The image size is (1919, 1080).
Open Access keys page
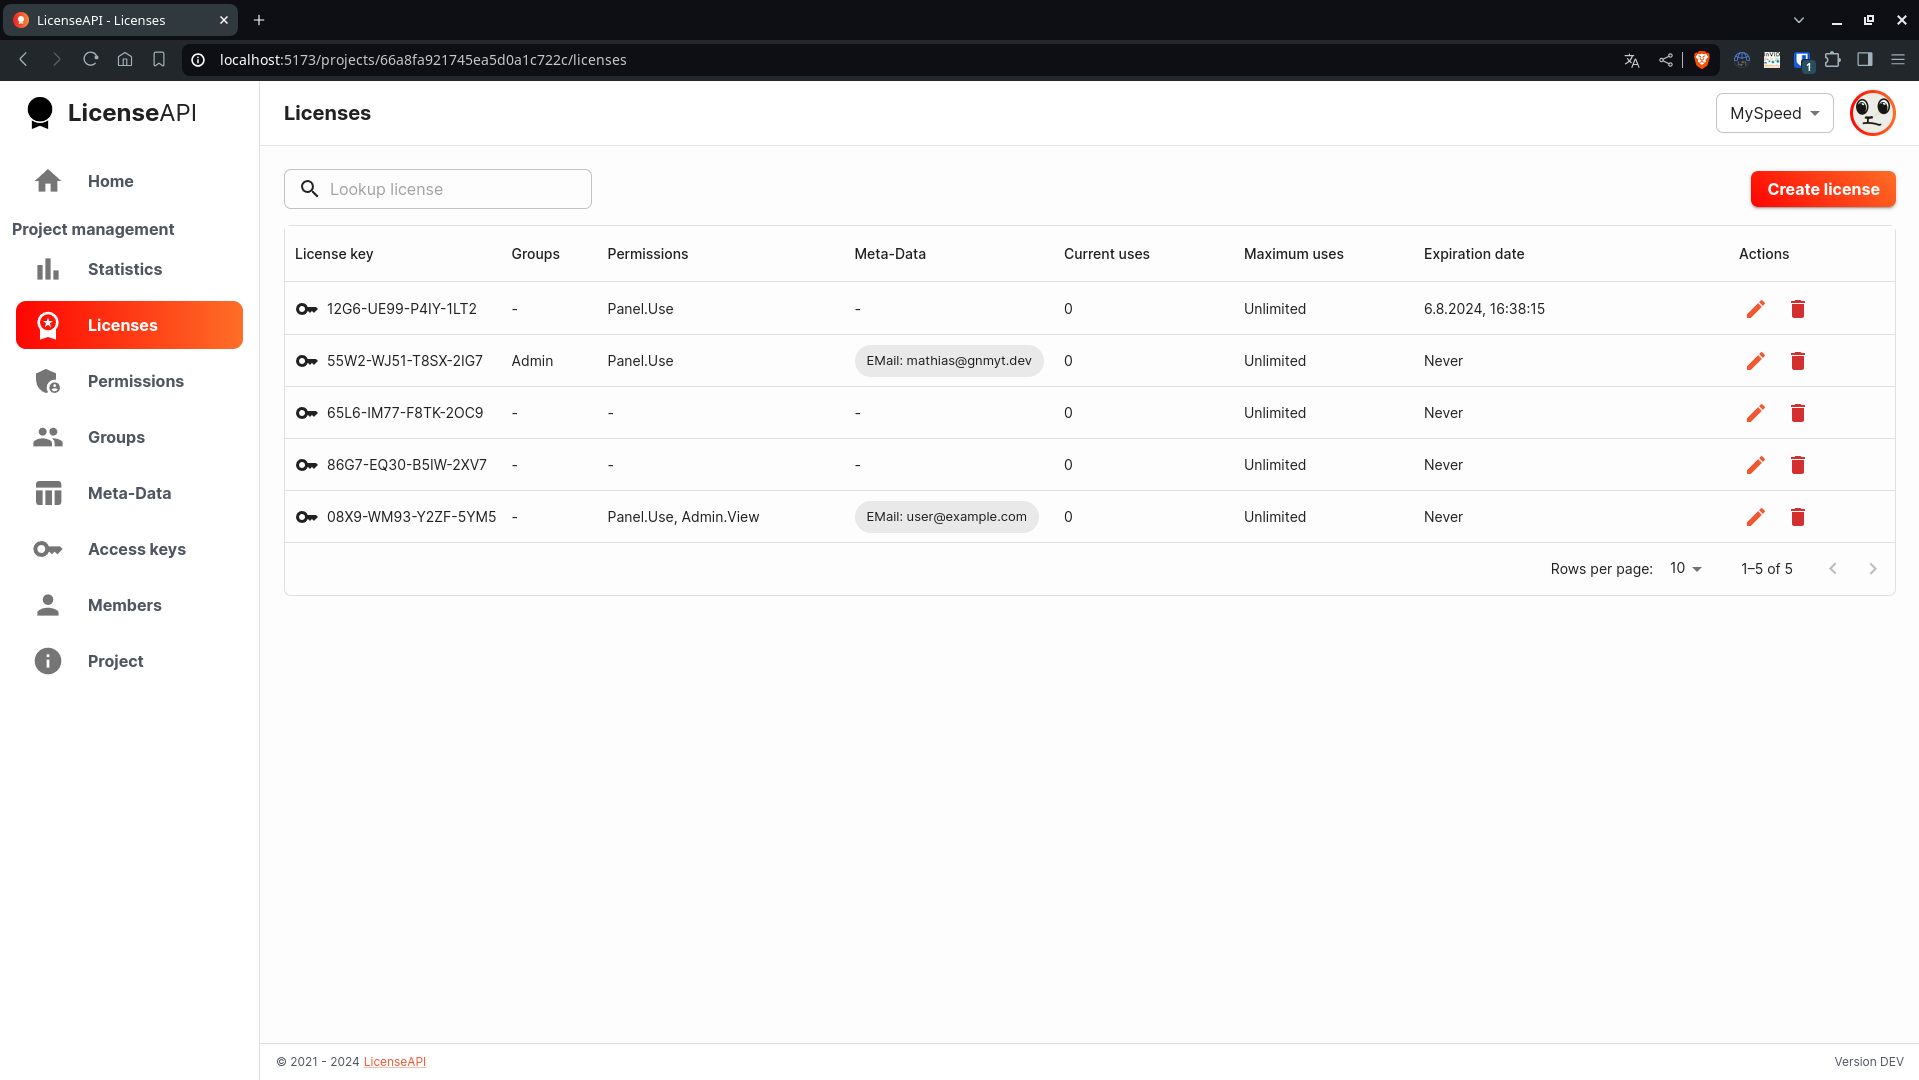tap(129, 549)
